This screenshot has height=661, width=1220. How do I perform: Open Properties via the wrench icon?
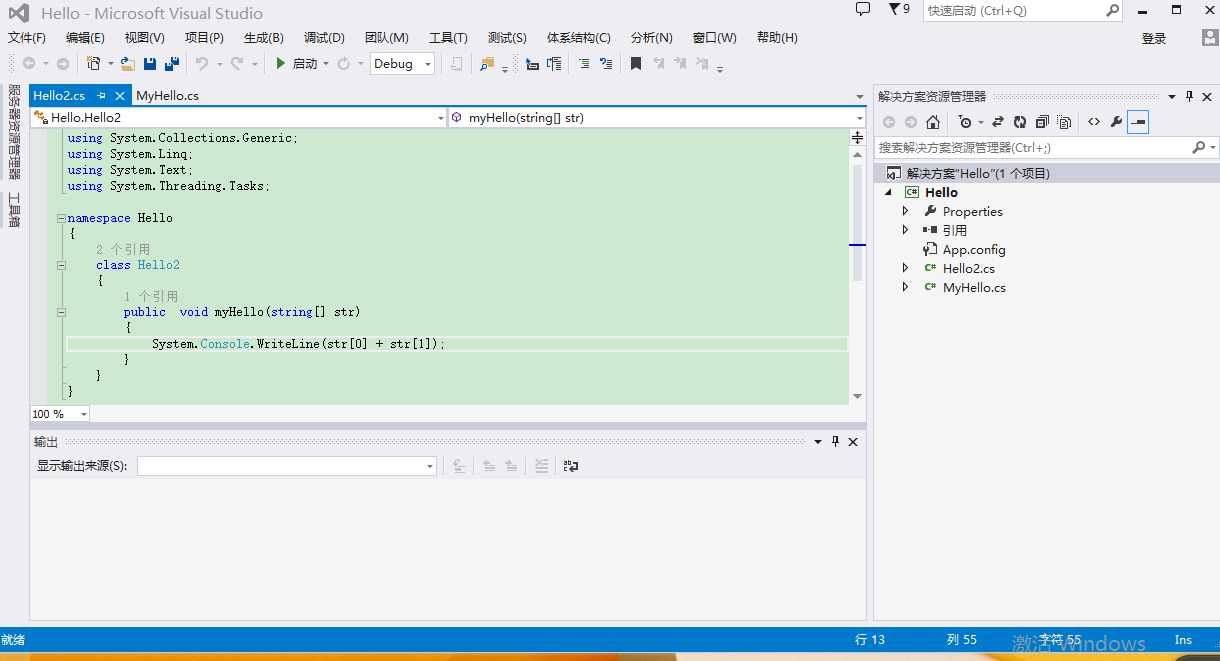pyautogui.click(x=1116, y=122)
